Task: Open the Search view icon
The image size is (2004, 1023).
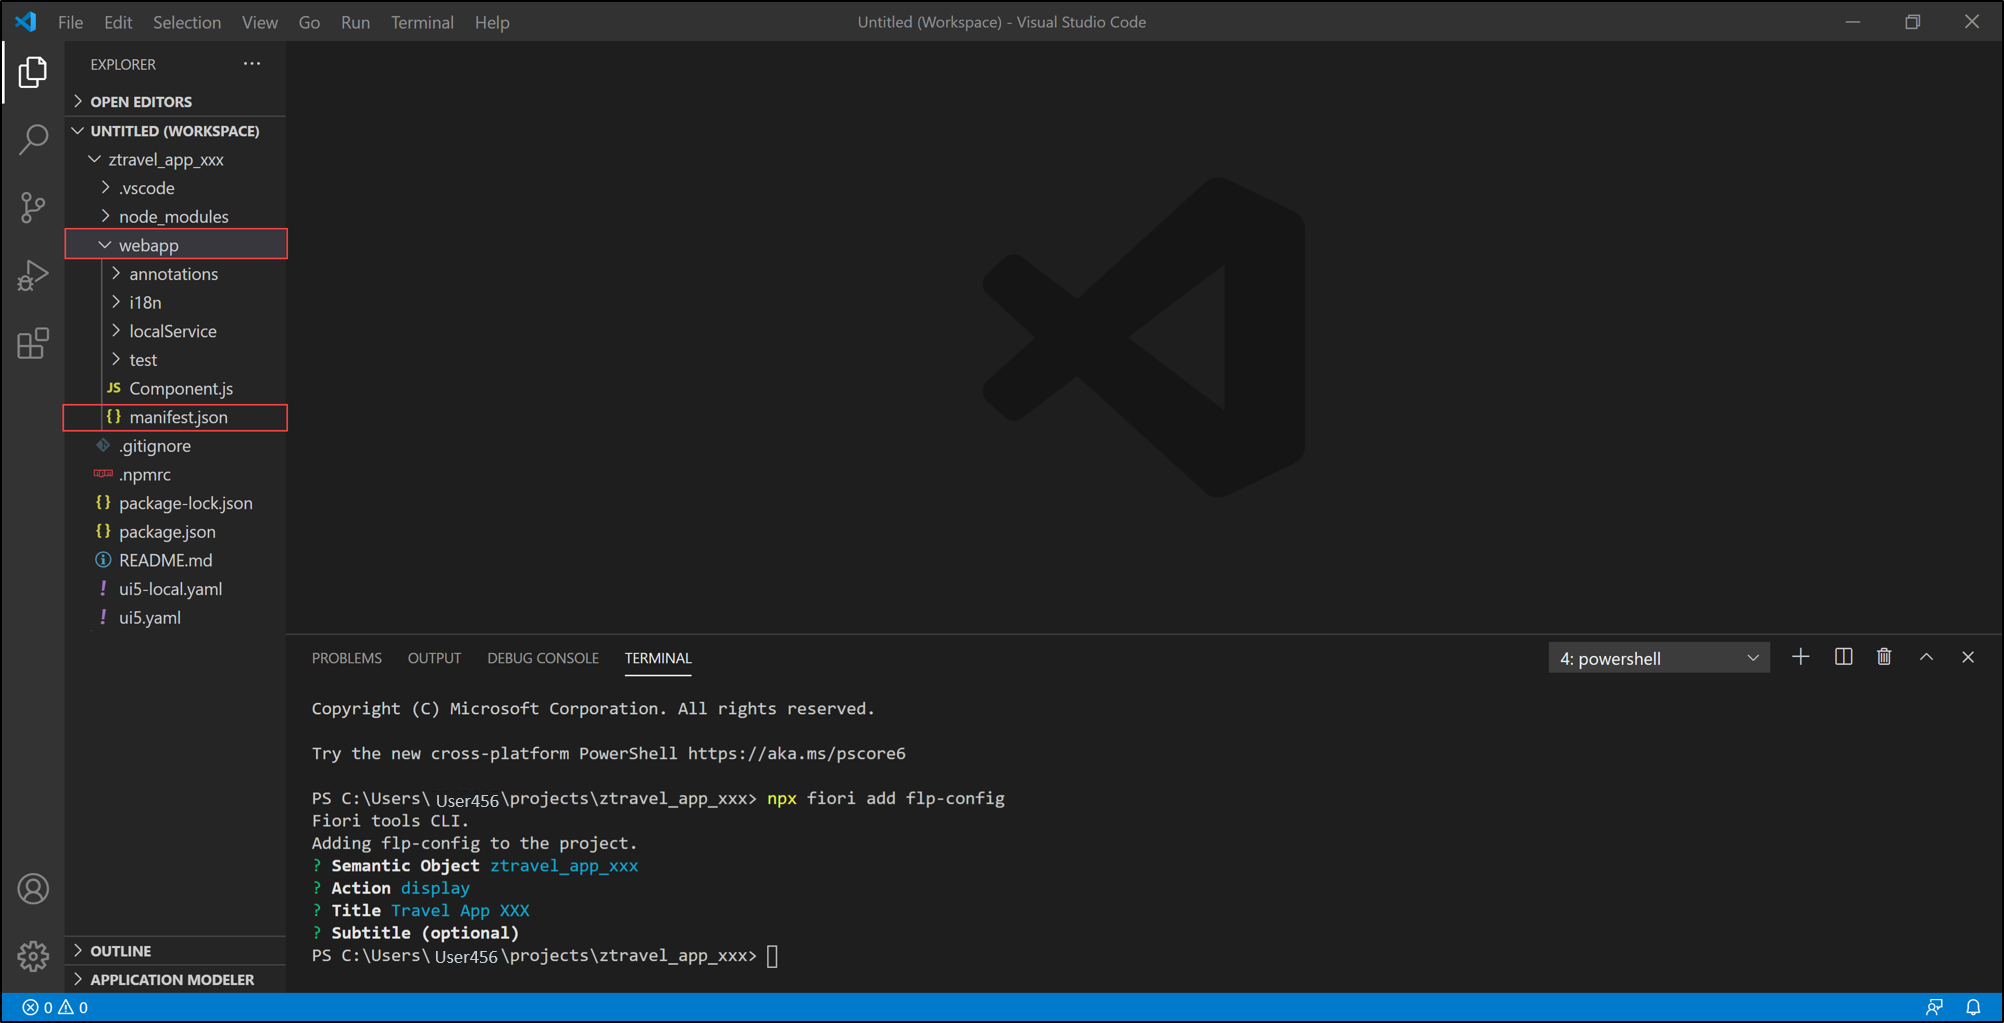Action: point(32,139)
